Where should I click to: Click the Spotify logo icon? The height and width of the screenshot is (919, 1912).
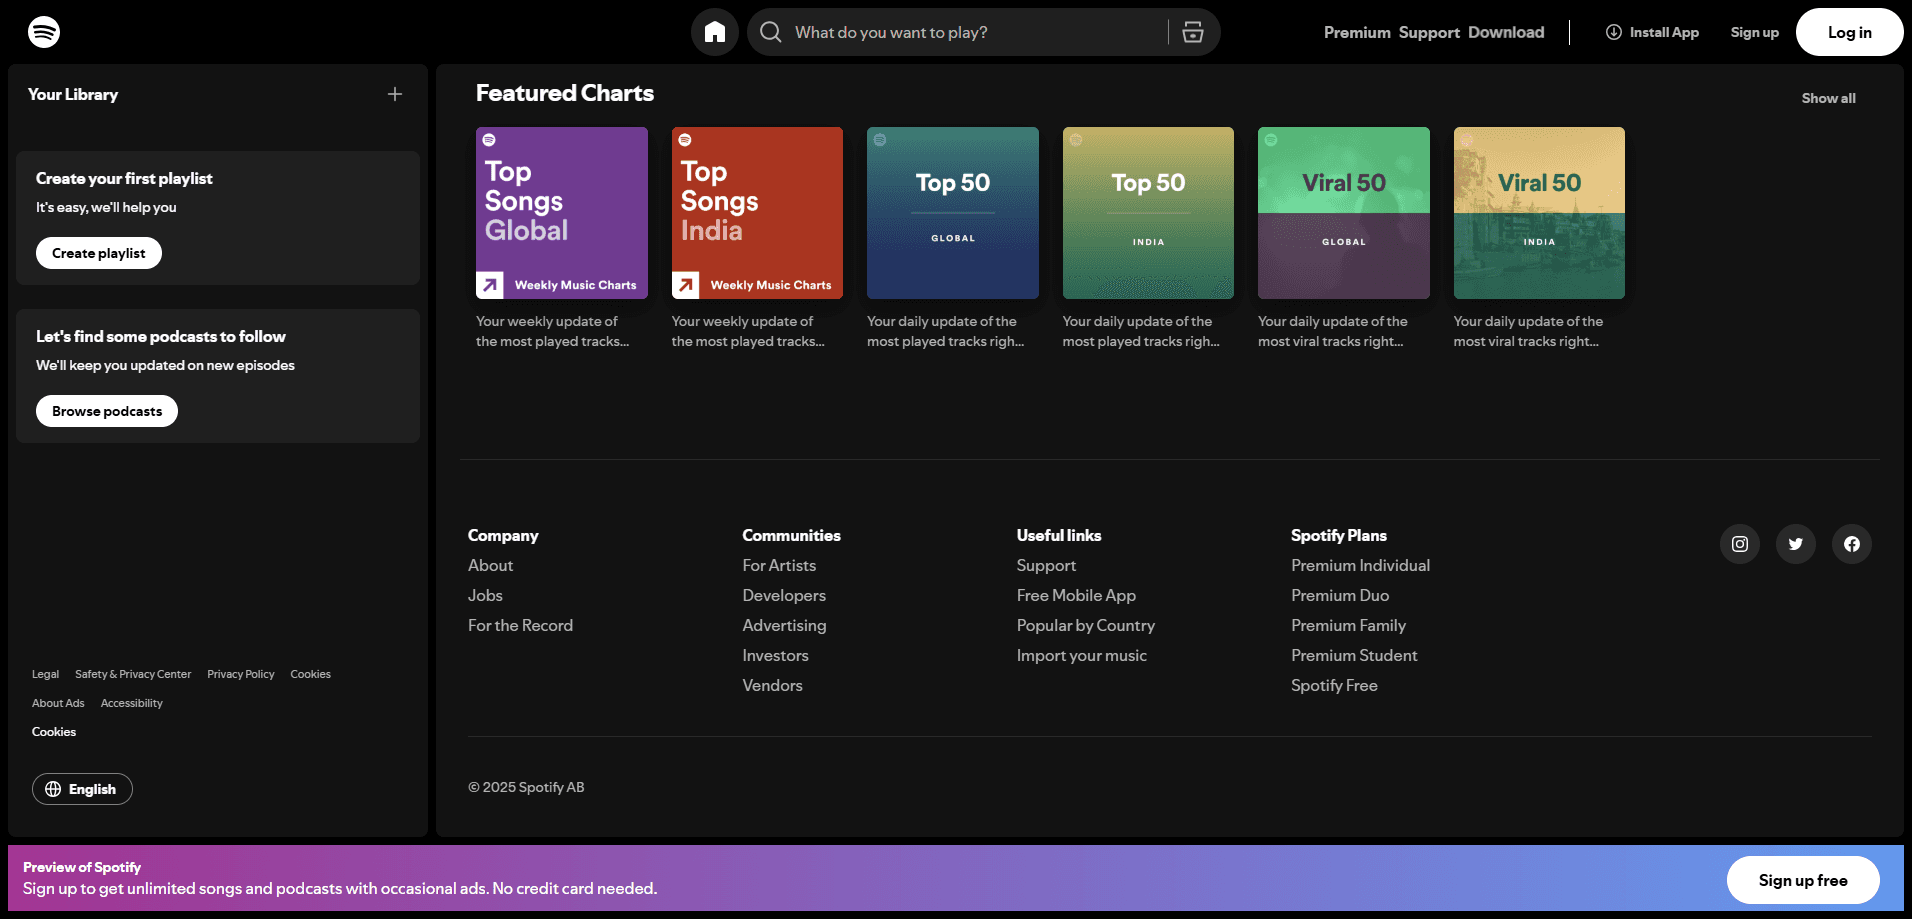coord(44,32)
